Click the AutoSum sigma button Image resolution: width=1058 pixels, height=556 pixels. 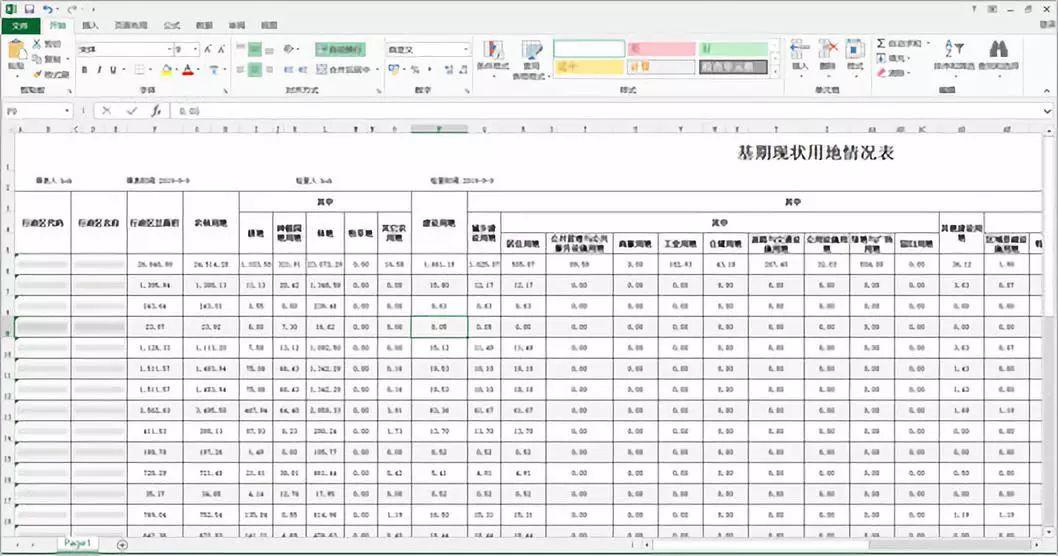899,44
